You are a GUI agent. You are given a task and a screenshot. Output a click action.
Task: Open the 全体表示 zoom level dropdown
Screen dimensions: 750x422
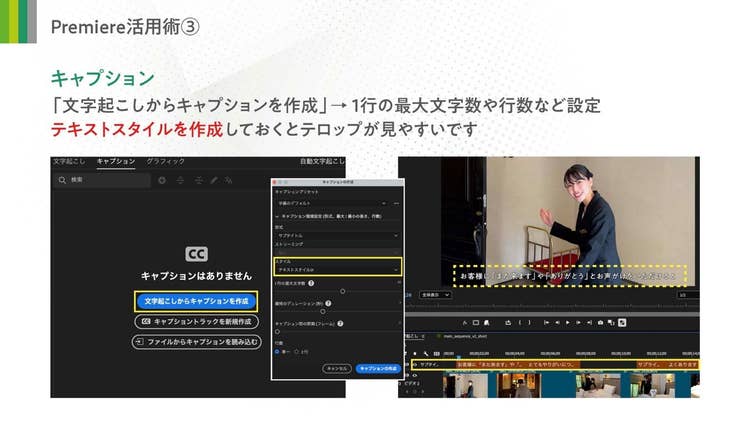pyautogui.click(x=435, y=295)
